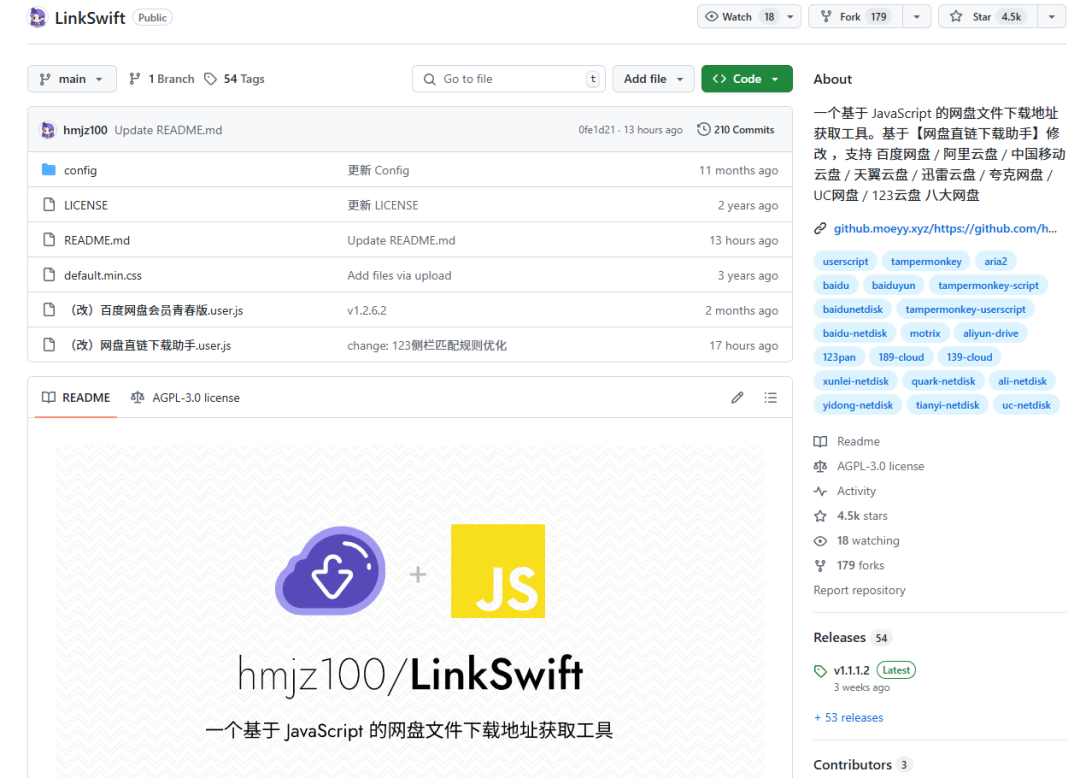Open the 百度网盘会员青春版.user.js file
This screenshot has width=1080, height=778.
coord(154,311)
